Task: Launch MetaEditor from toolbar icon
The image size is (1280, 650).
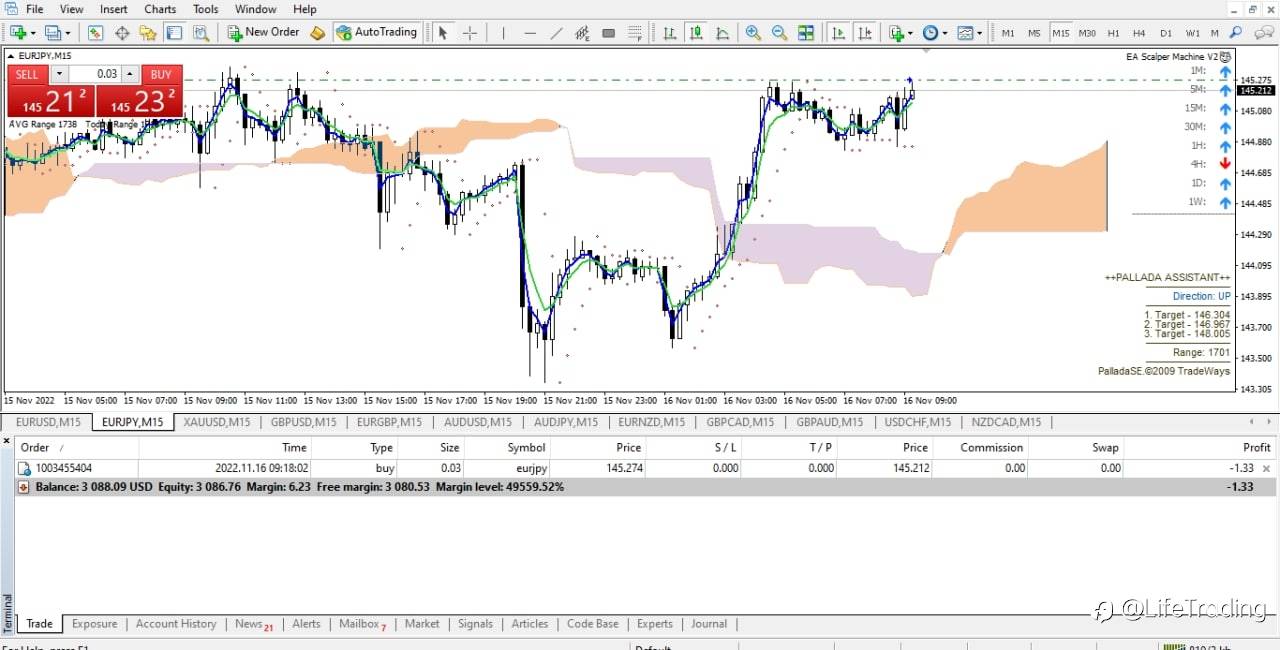Action: 317,33
